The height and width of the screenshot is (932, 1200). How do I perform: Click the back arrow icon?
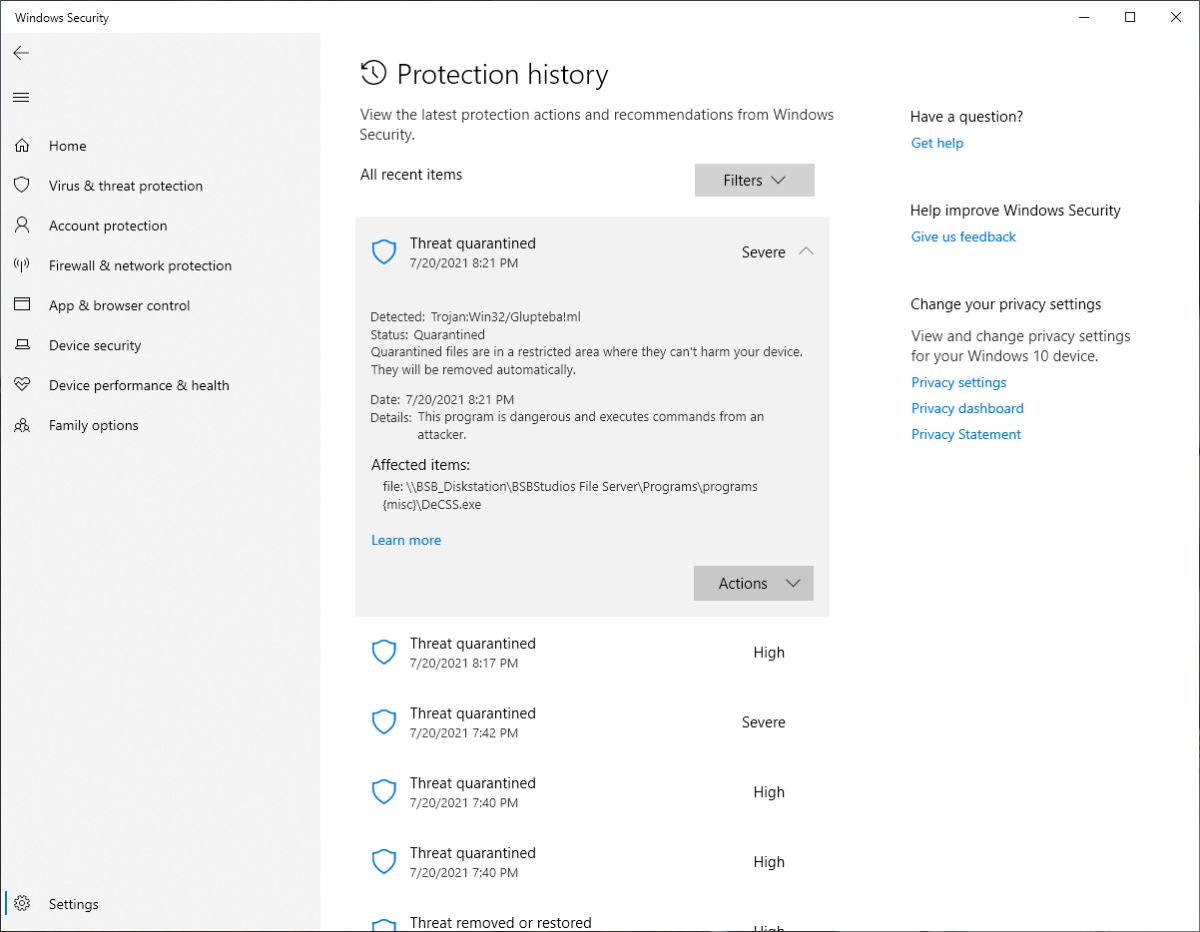point(21,53)
